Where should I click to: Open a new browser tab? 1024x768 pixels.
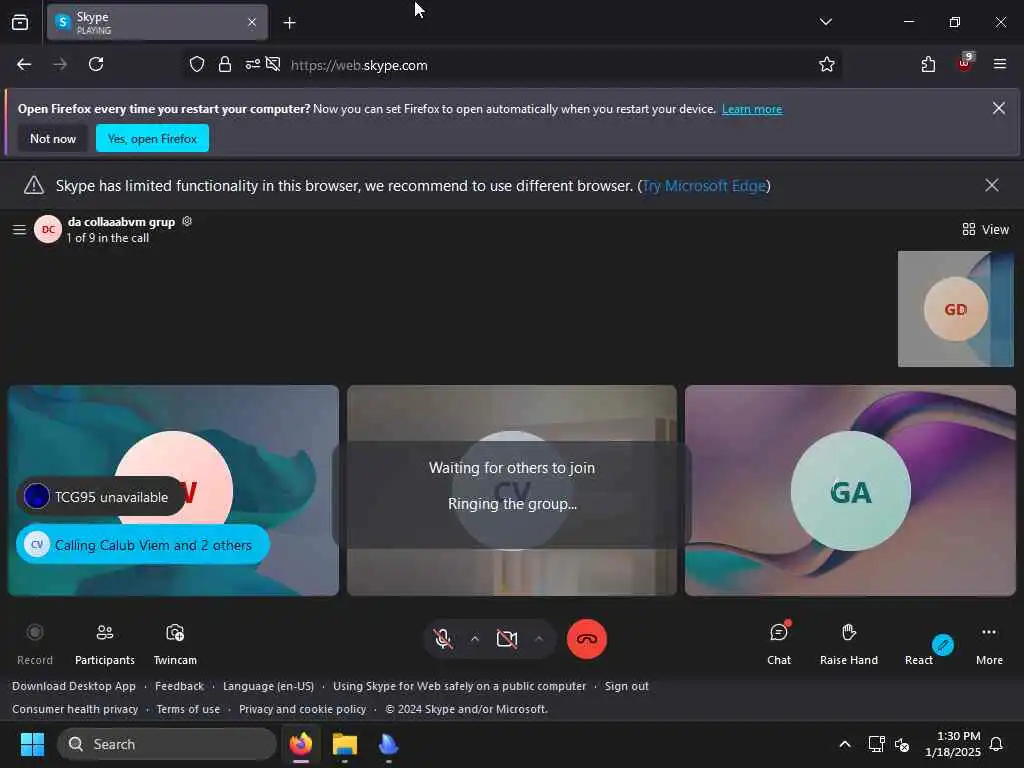click(289, 23)
